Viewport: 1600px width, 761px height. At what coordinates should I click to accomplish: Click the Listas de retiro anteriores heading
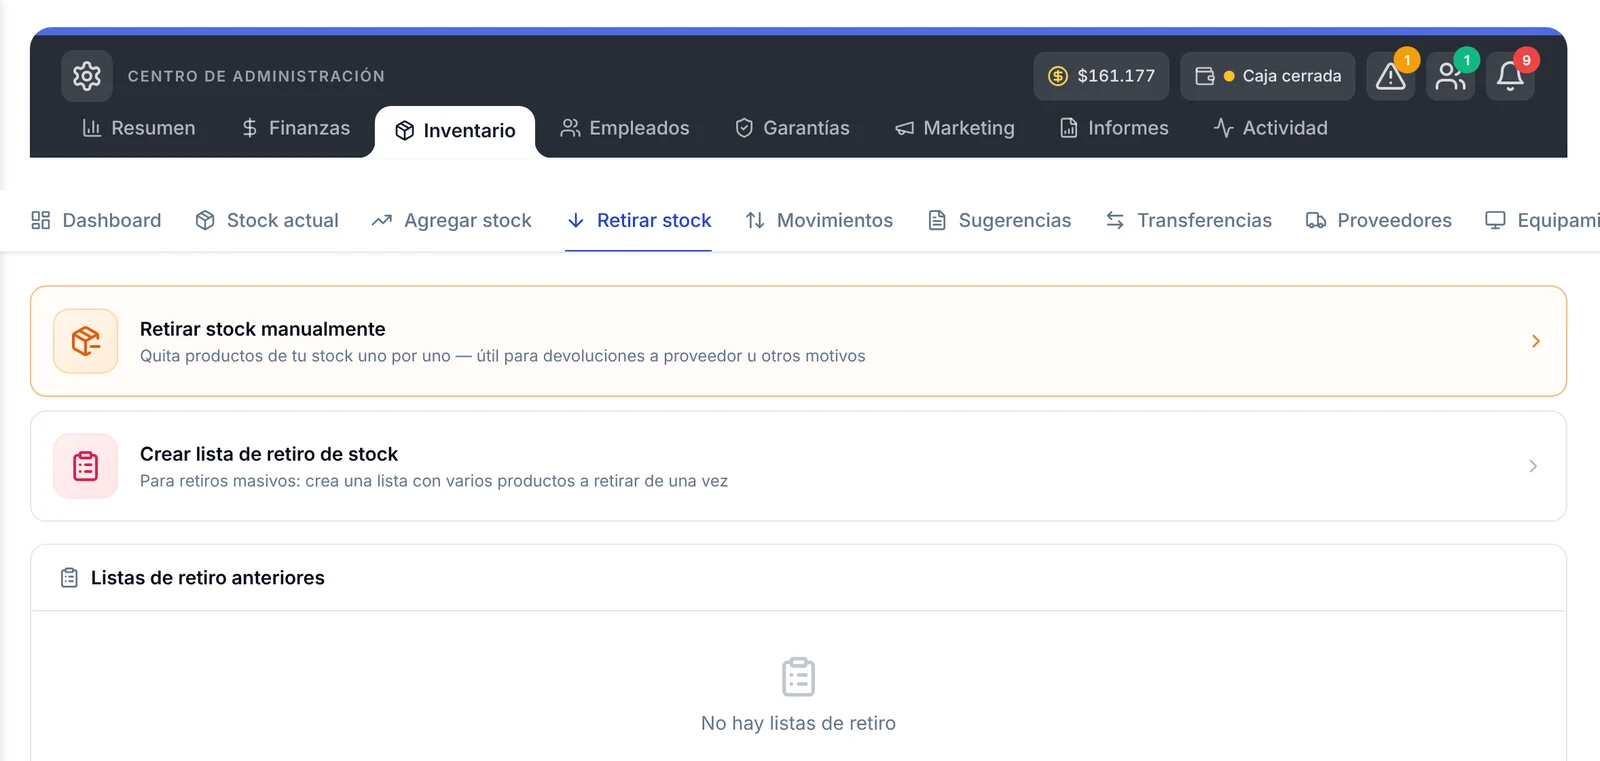[208, 578]
